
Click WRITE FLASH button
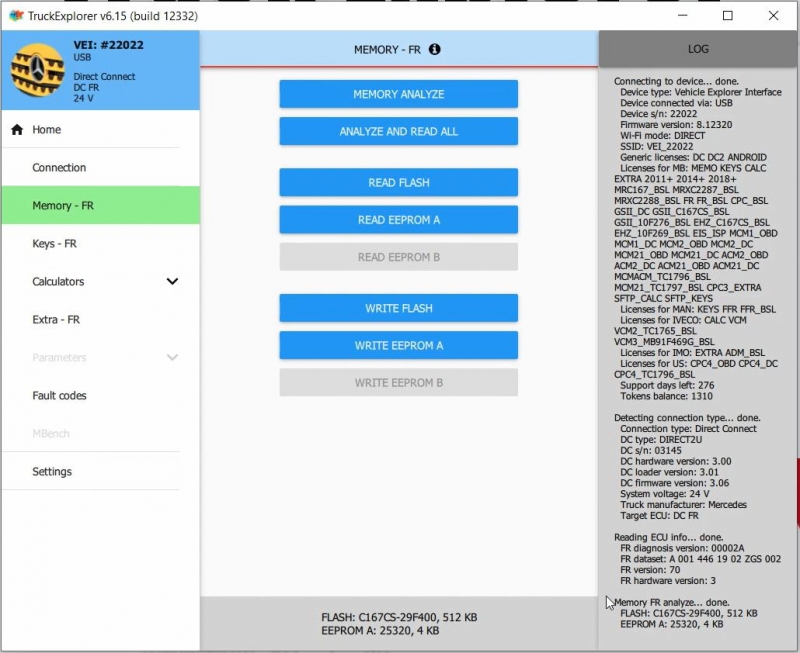click(398, 308)
